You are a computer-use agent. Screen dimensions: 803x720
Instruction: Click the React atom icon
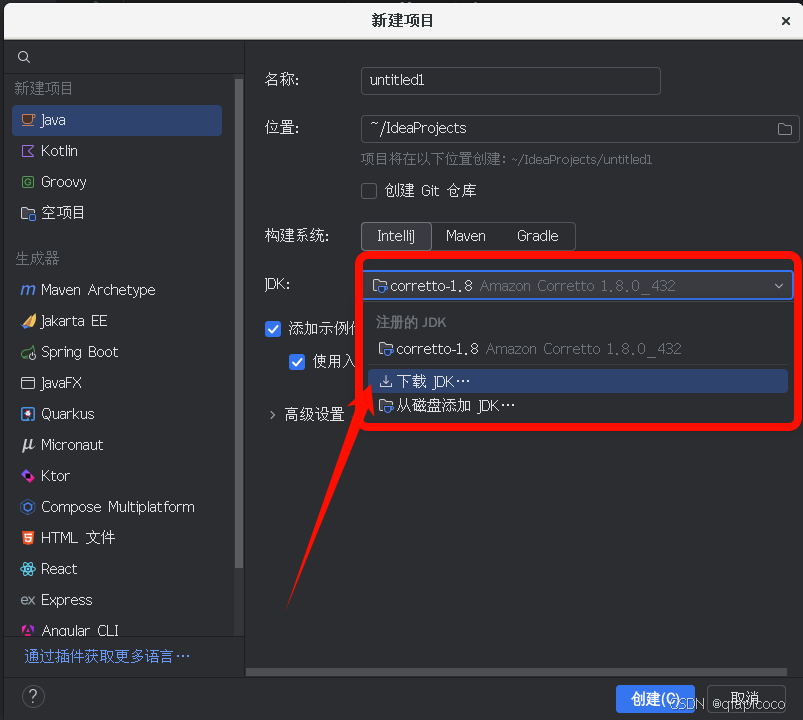(28, 569)
